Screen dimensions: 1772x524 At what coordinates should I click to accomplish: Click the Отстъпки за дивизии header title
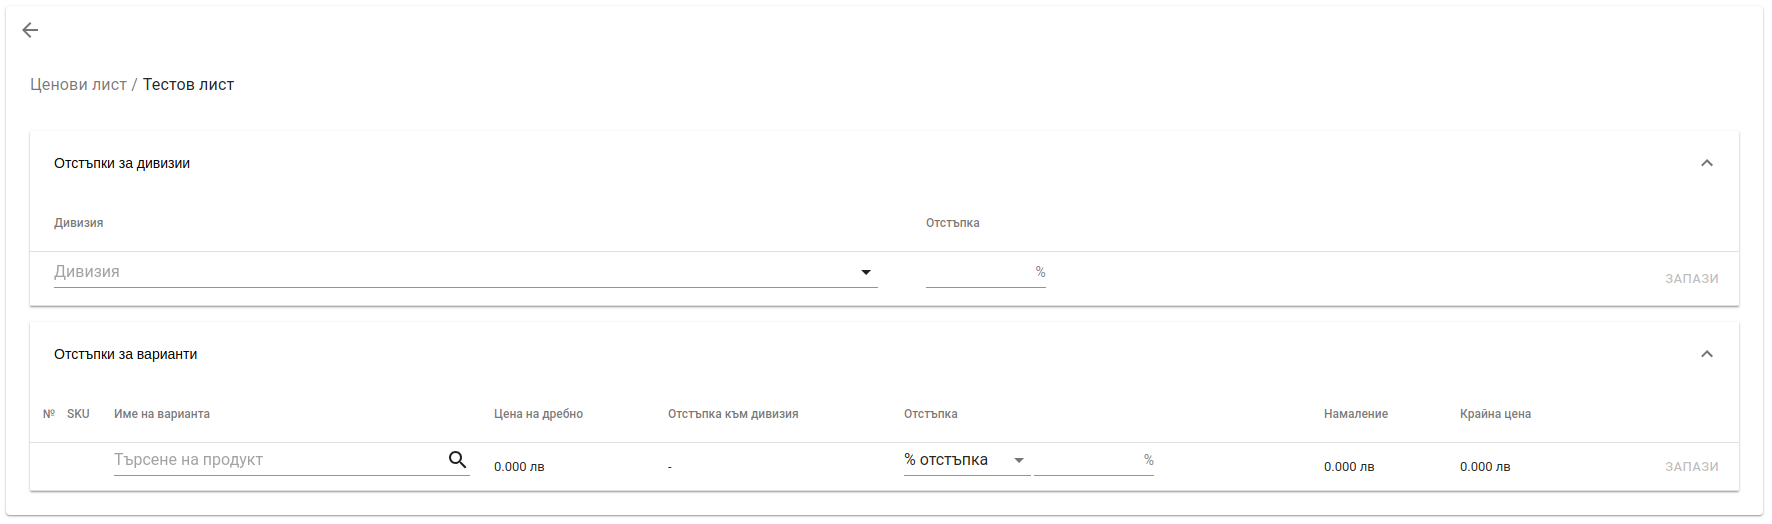[x=122, y=163]
